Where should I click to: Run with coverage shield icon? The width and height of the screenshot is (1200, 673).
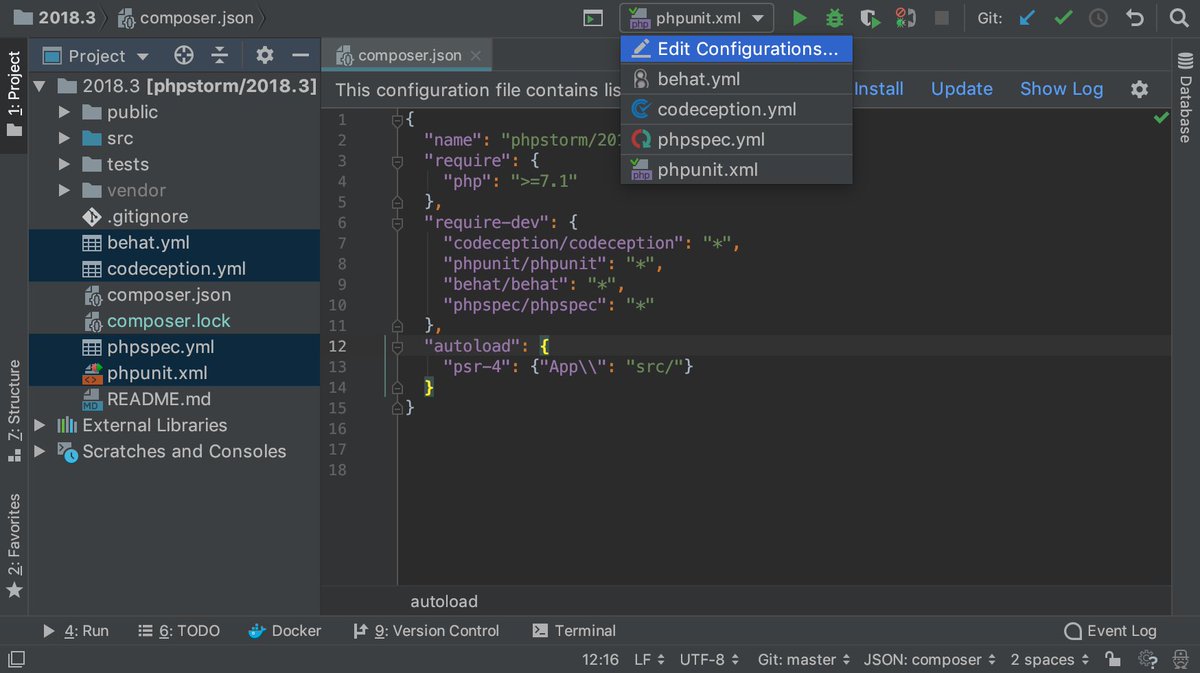pos(870,18)
